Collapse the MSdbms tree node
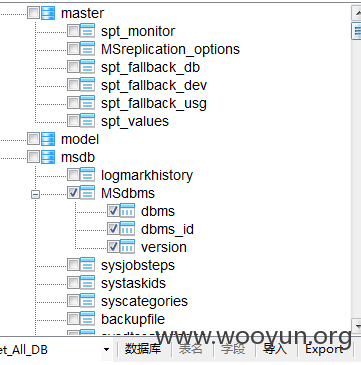Screen dimensions: 361x365 pos(35,194)
